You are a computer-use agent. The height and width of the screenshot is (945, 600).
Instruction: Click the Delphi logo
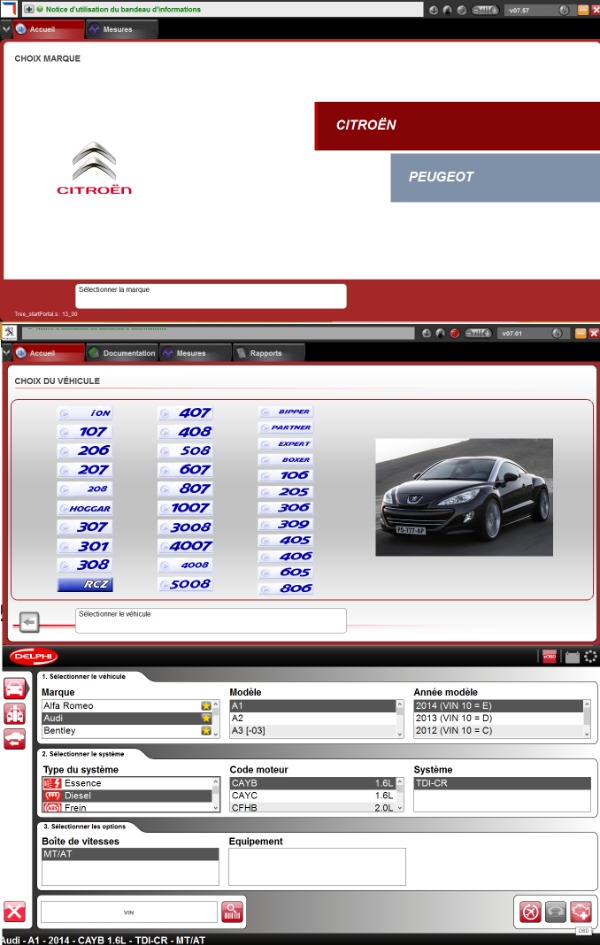click(34, 656)
